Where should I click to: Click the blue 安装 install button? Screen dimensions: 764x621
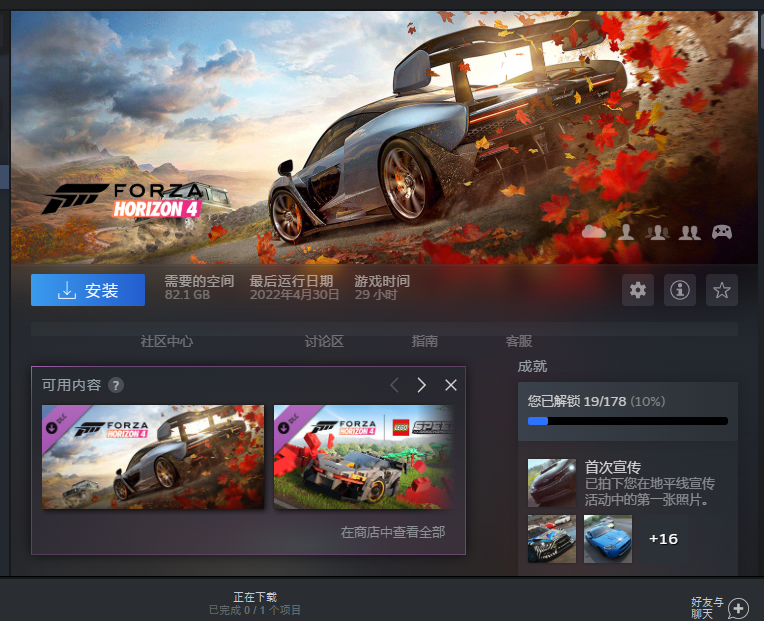[x=88, y=290]
